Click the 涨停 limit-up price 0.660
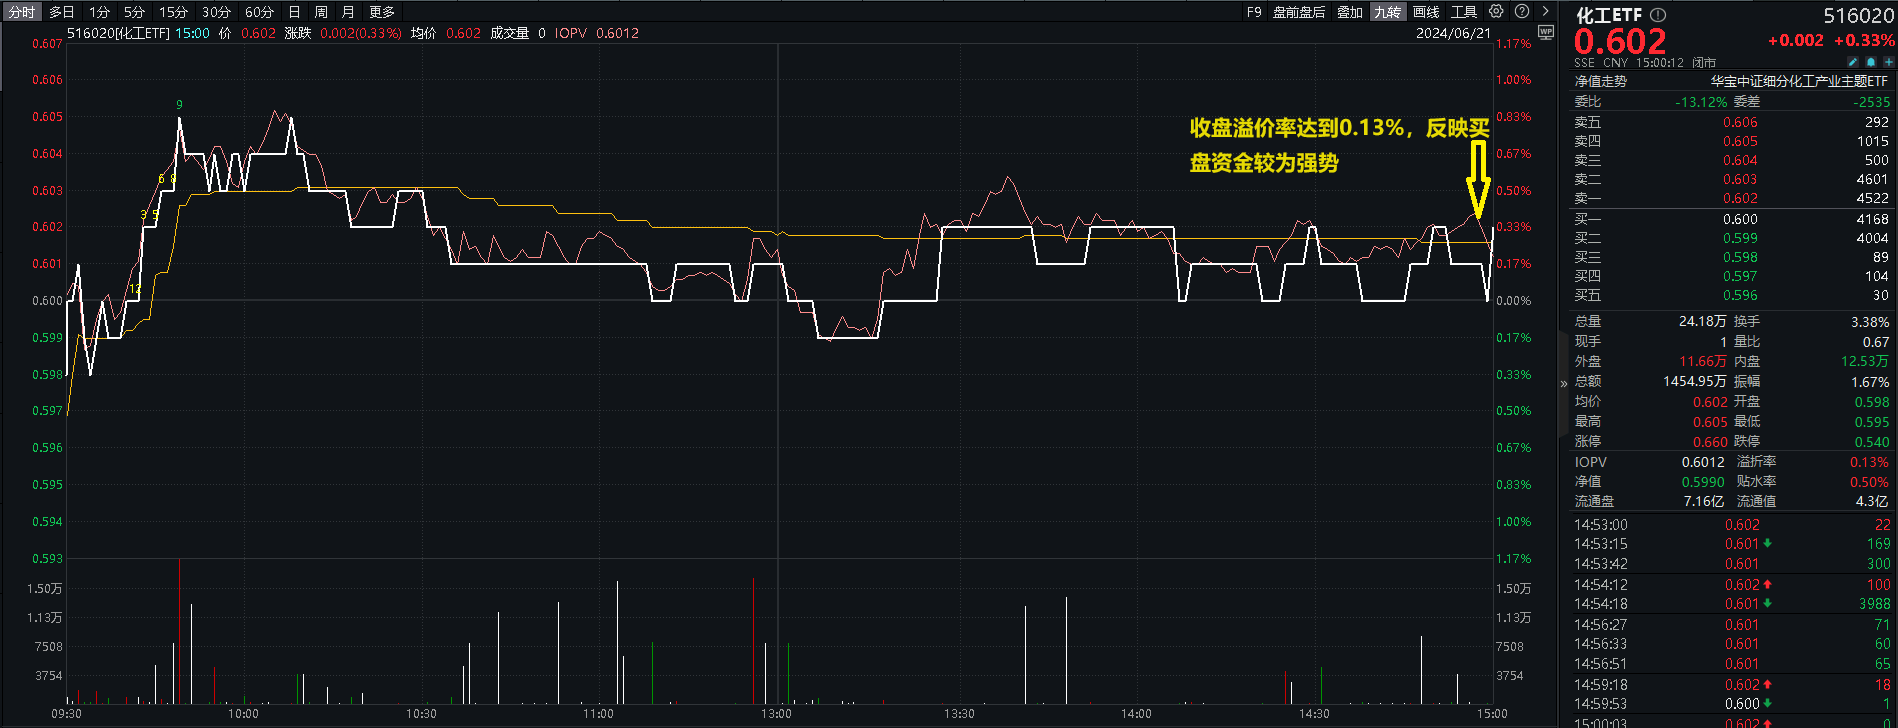Viewport: 1898px width, 728px height. (x=1710, y=442)
